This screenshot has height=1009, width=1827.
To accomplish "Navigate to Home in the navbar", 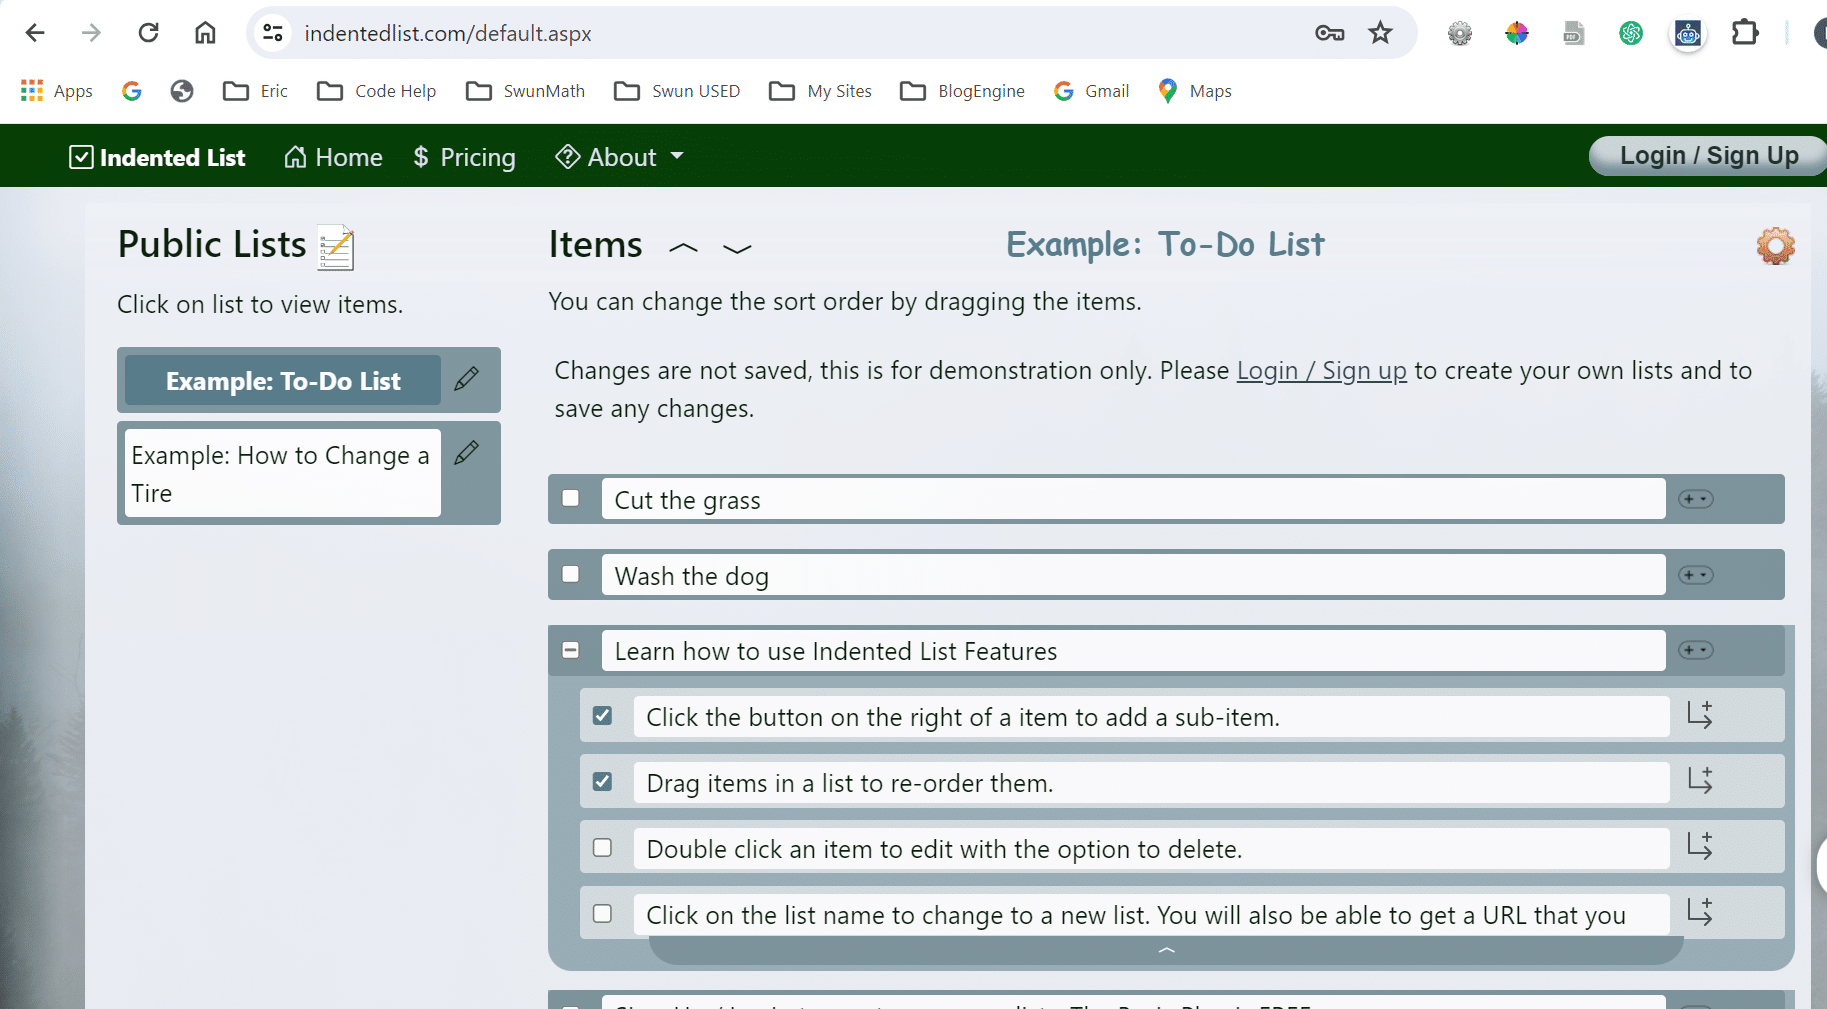I will click(334, 157).
